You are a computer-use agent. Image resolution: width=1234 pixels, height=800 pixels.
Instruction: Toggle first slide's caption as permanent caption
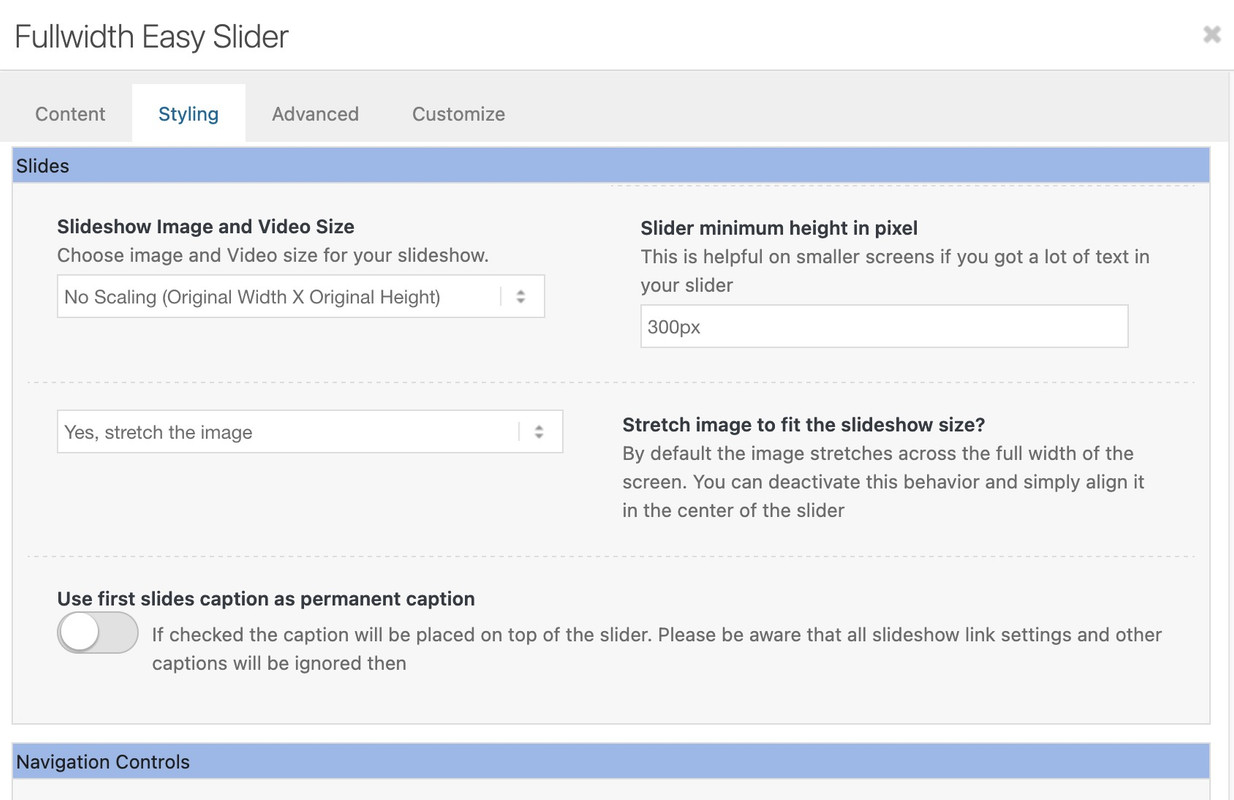97,633
